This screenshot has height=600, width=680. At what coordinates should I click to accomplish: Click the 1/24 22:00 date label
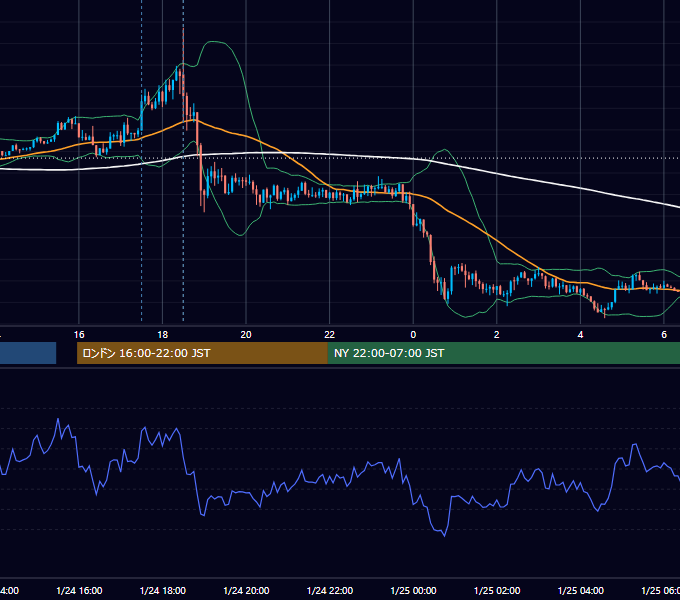[x=330, y=590]
